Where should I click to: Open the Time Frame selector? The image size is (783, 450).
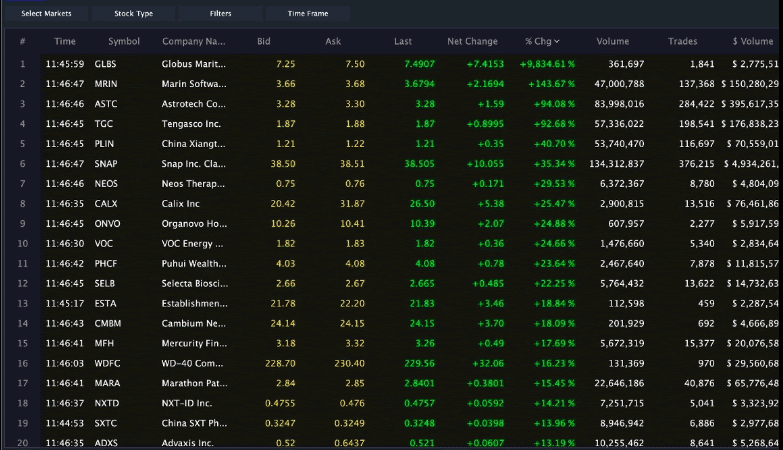tap(308, 13)
